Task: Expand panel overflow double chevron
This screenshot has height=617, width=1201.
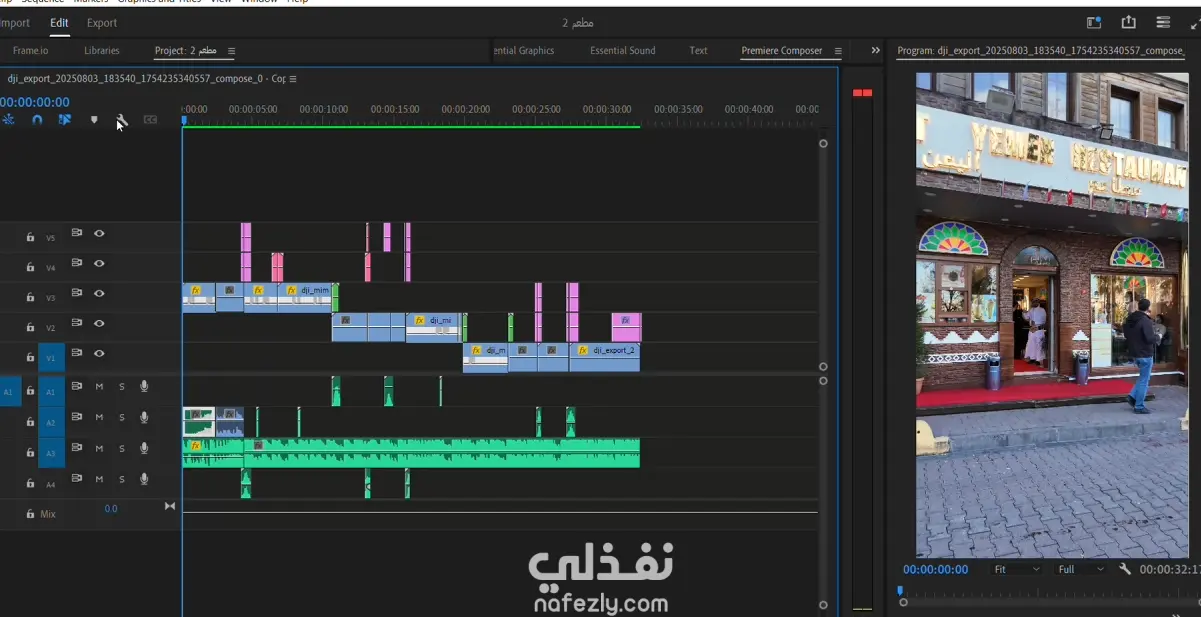Action: (876, 50)
